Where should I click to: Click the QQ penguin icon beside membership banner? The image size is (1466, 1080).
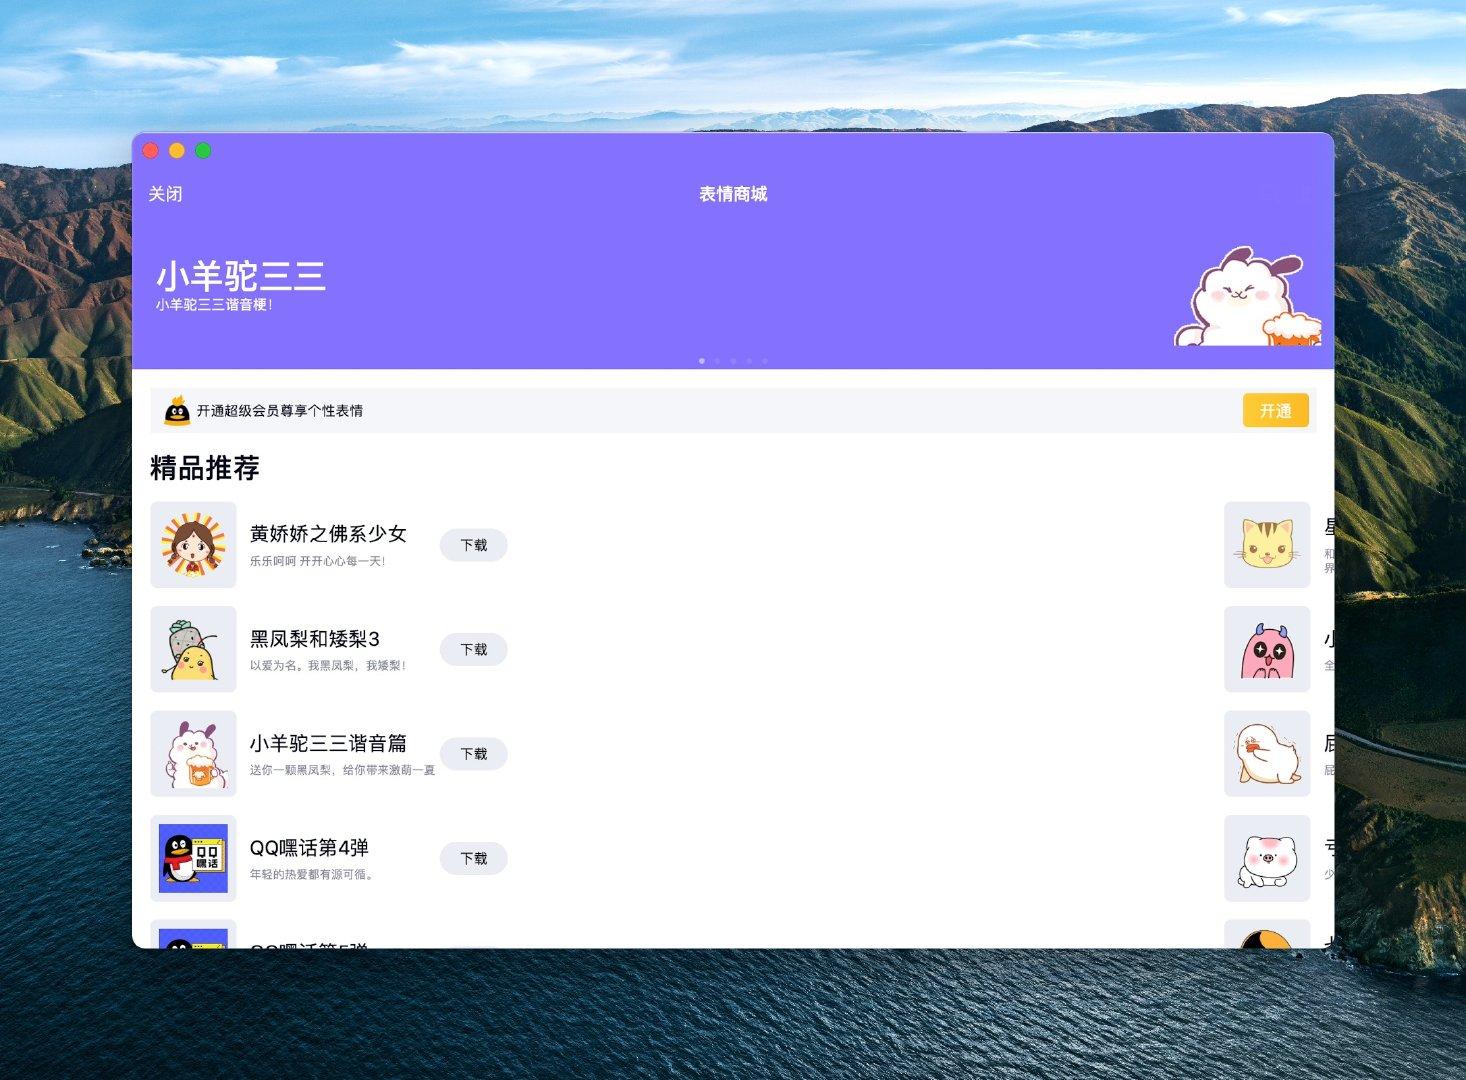[x=178, y=410]
